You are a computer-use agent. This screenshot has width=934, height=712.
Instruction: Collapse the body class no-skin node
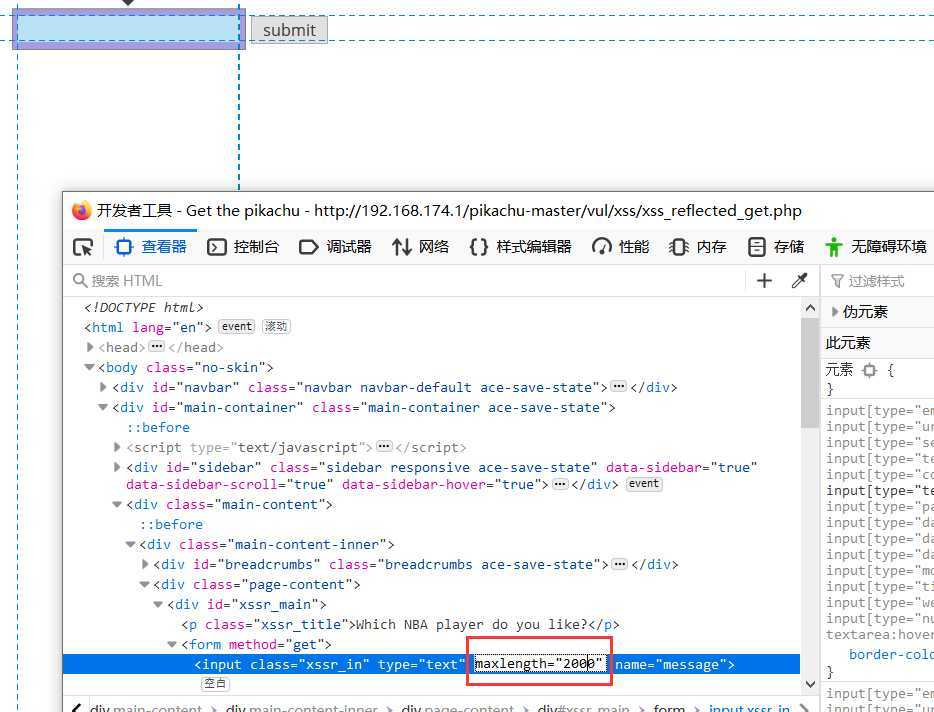point(90,367)
